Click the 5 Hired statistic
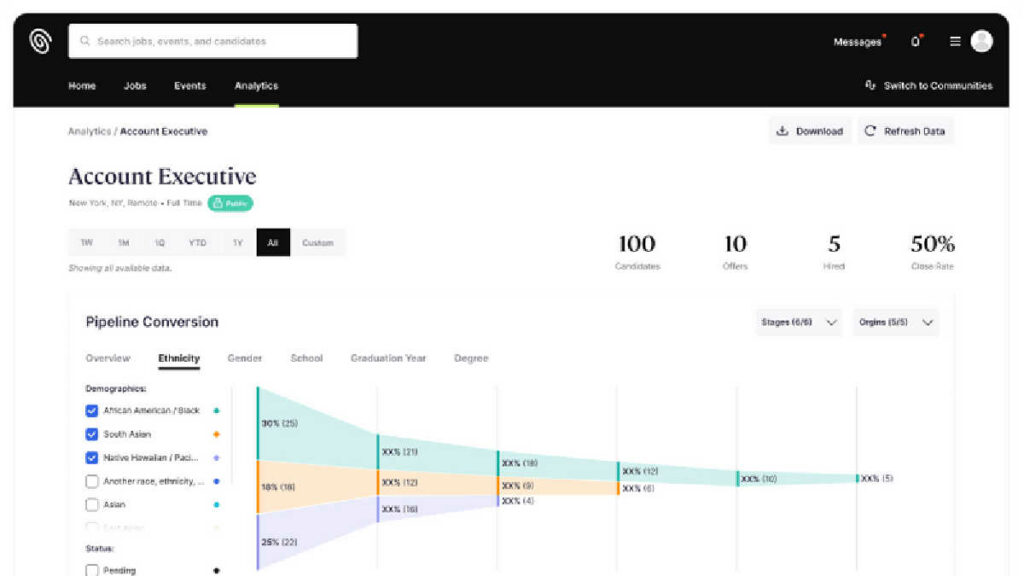This screenshot has height=576, width=1024. 834,251
